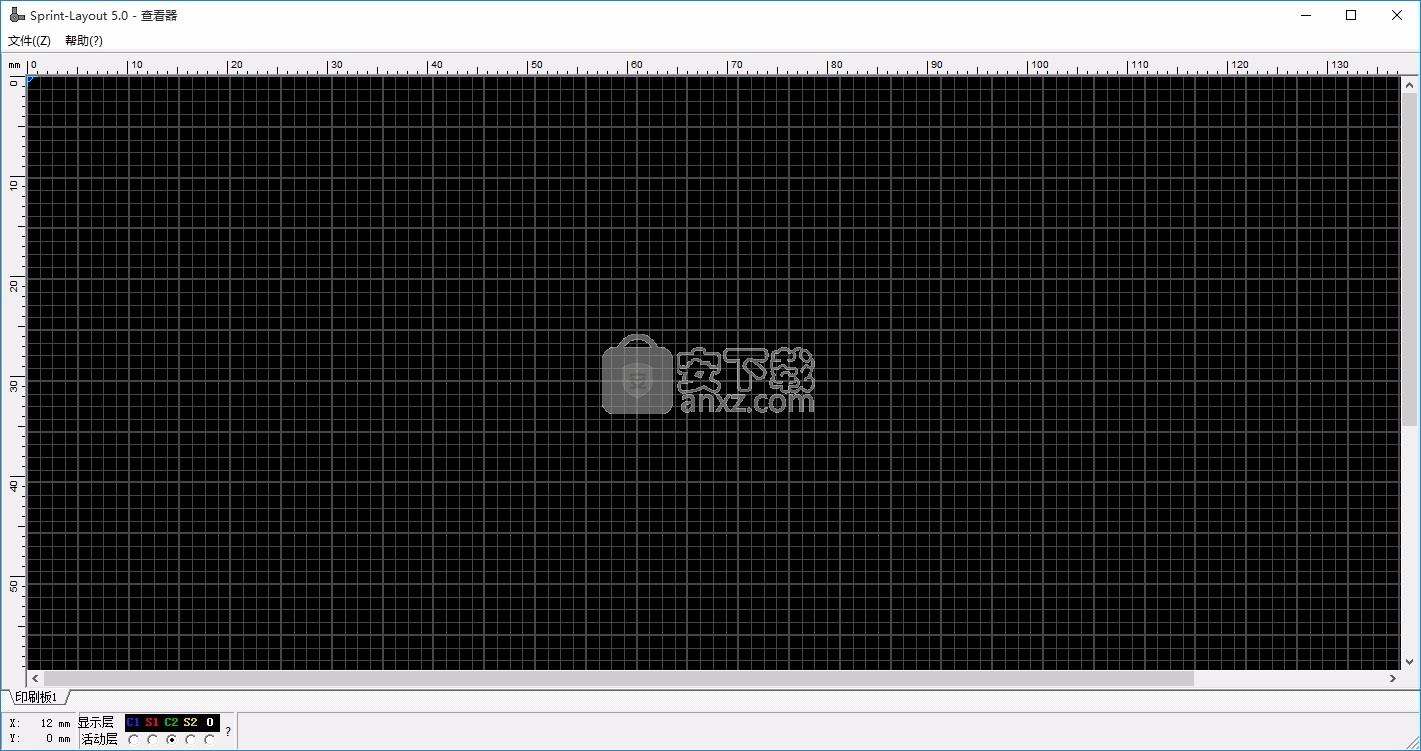Click the Sprint-Layout application icon in title bar
The image size is (1421, 751).
tap(16, 15)
